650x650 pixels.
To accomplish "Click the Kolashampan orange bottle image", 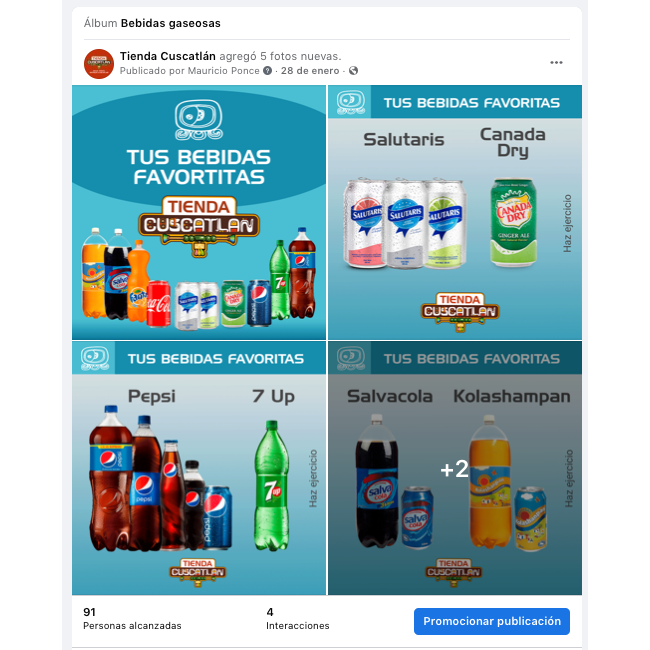I will click(x=489, y=481).
